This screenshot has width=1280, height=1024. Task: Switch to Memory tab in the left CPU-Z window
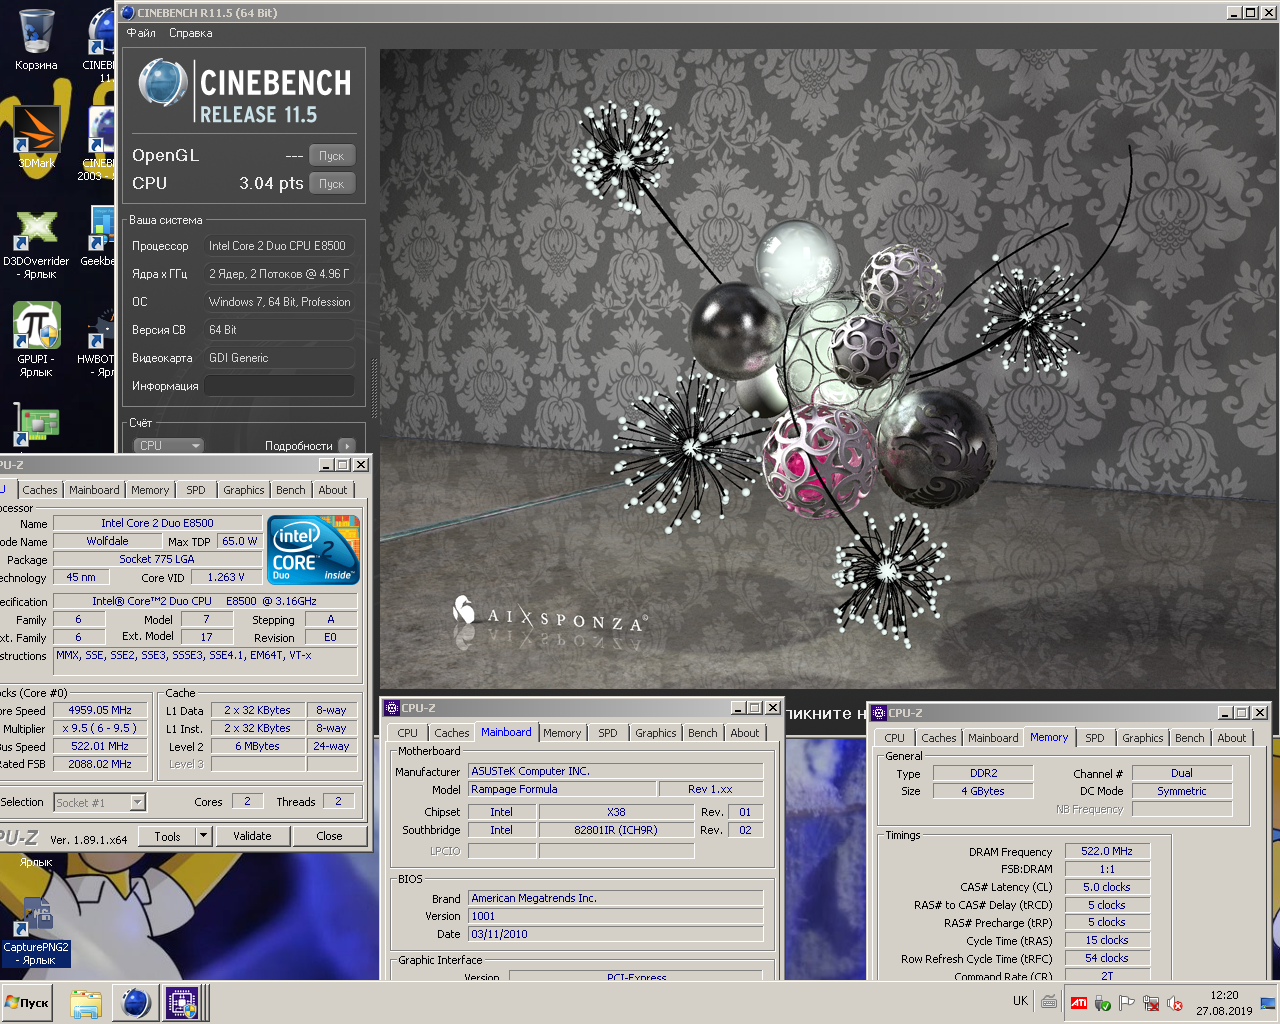point(150,490)
